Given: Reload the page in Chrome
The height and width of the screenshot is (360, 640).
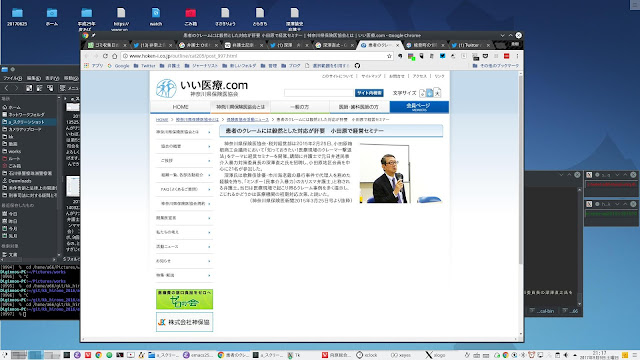Looking at the screenshot, I should pos(105,56).
